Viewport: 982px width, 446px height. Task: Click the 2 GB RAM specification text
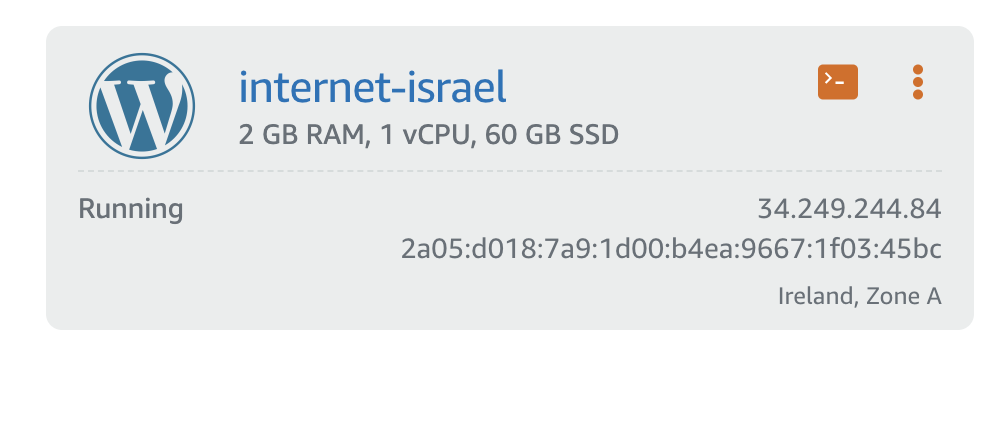tap(301, 135)
